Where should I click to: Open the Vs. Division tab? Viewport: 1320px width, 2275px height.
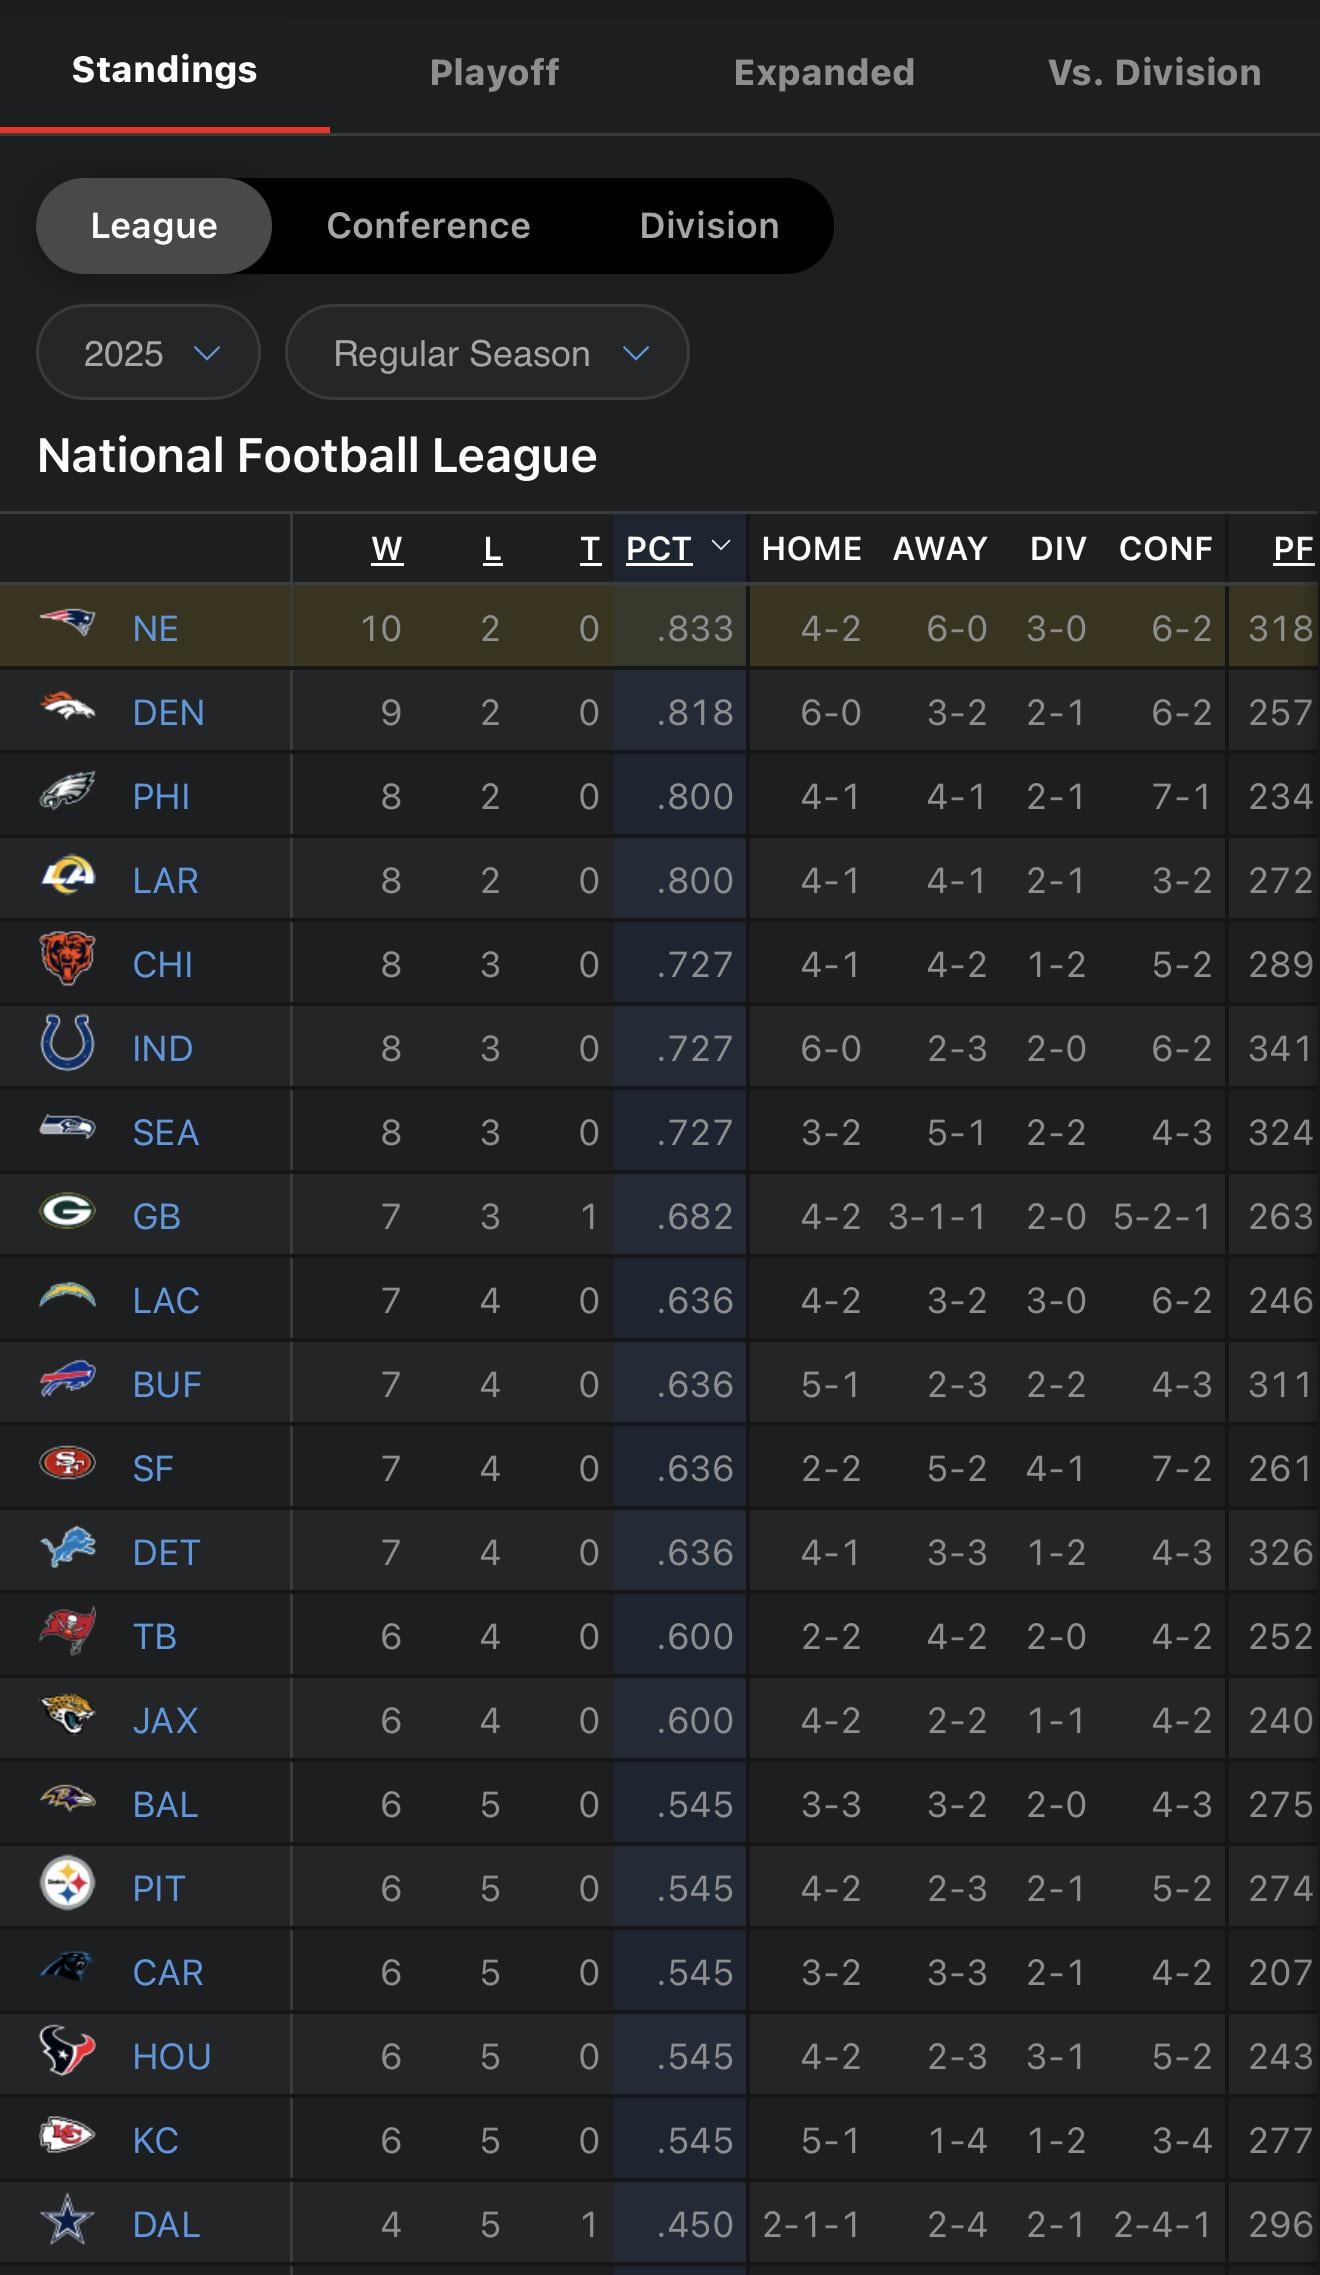coord(1154,72)
